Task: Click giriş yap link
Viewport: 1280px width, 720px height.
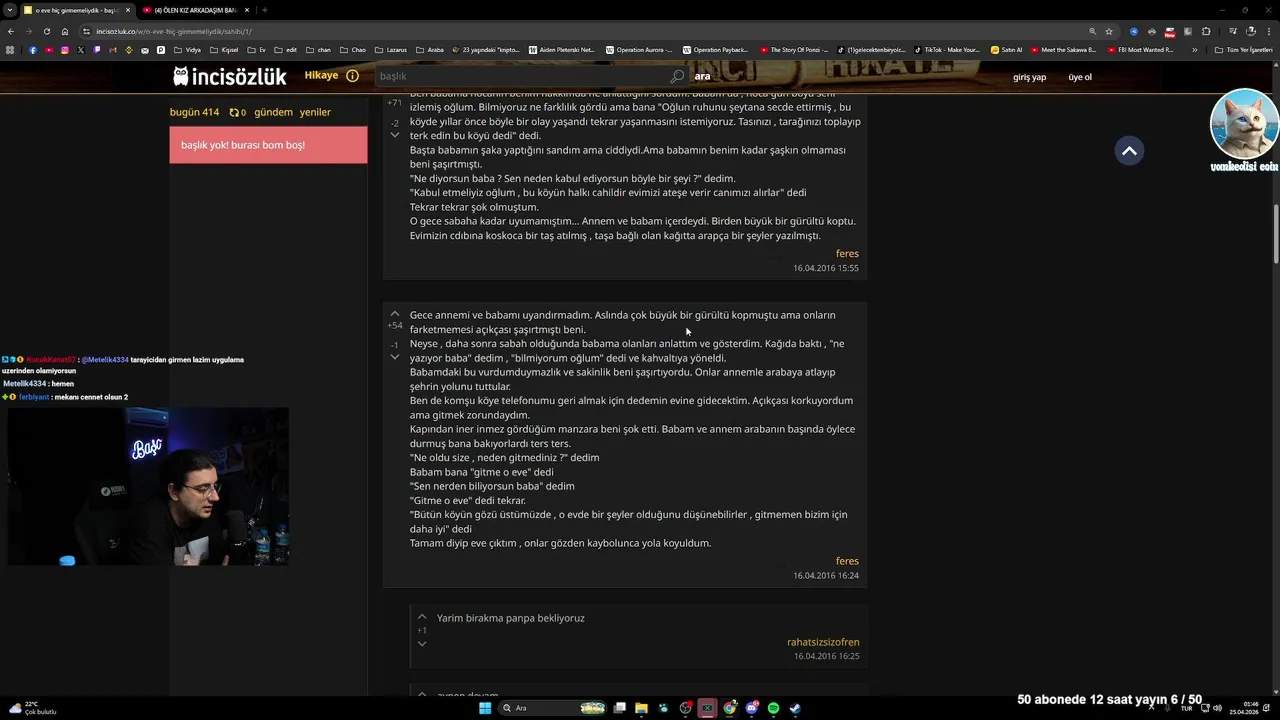Action: click(x=1029, y=77)
